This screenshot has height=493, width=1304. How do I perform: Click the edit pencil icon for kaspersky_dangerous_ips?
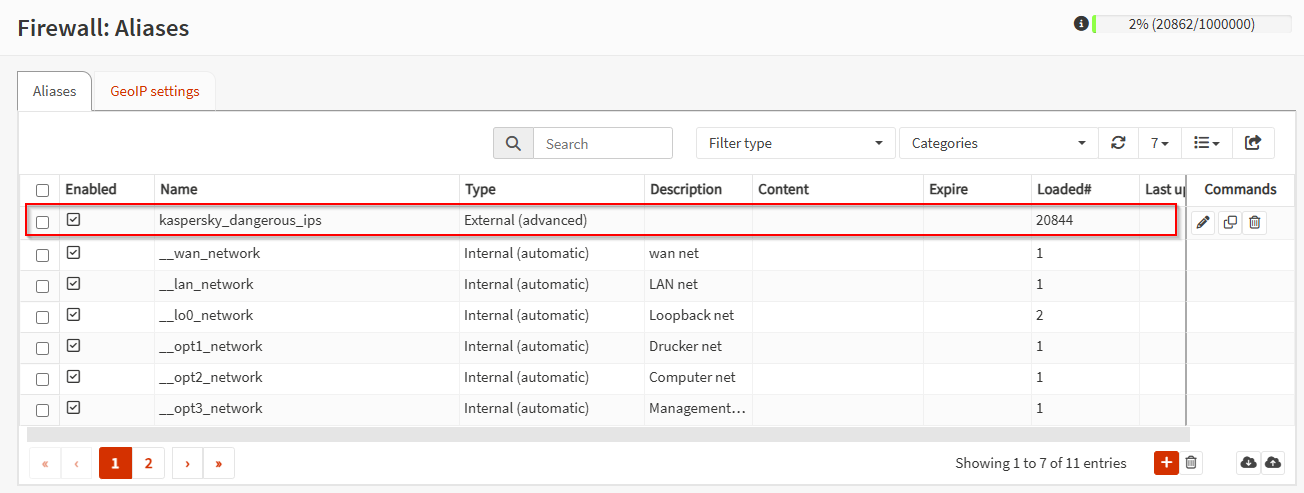[x=1204, y=223]
